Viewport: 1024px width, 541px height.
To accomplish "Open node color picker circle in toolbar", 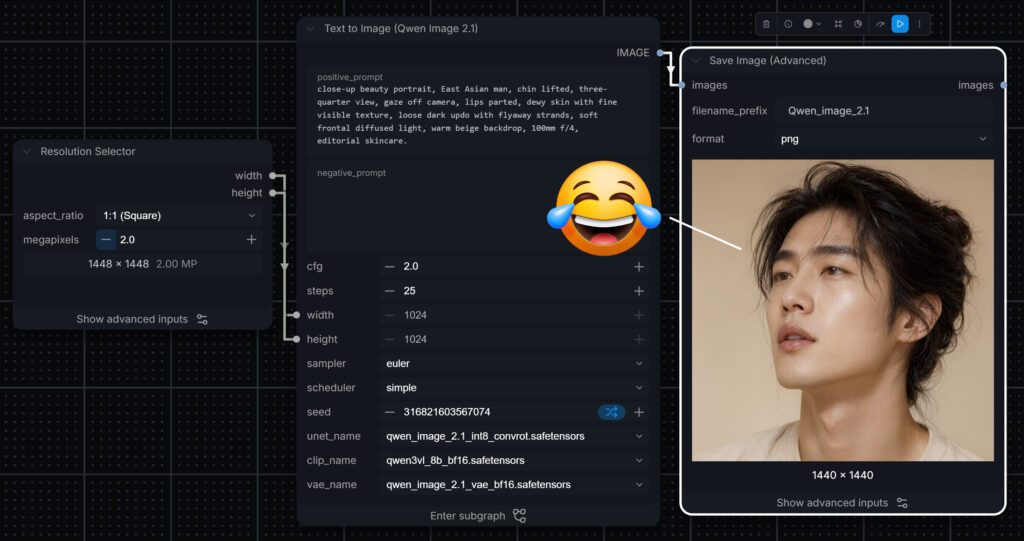I will coord(812,24).
